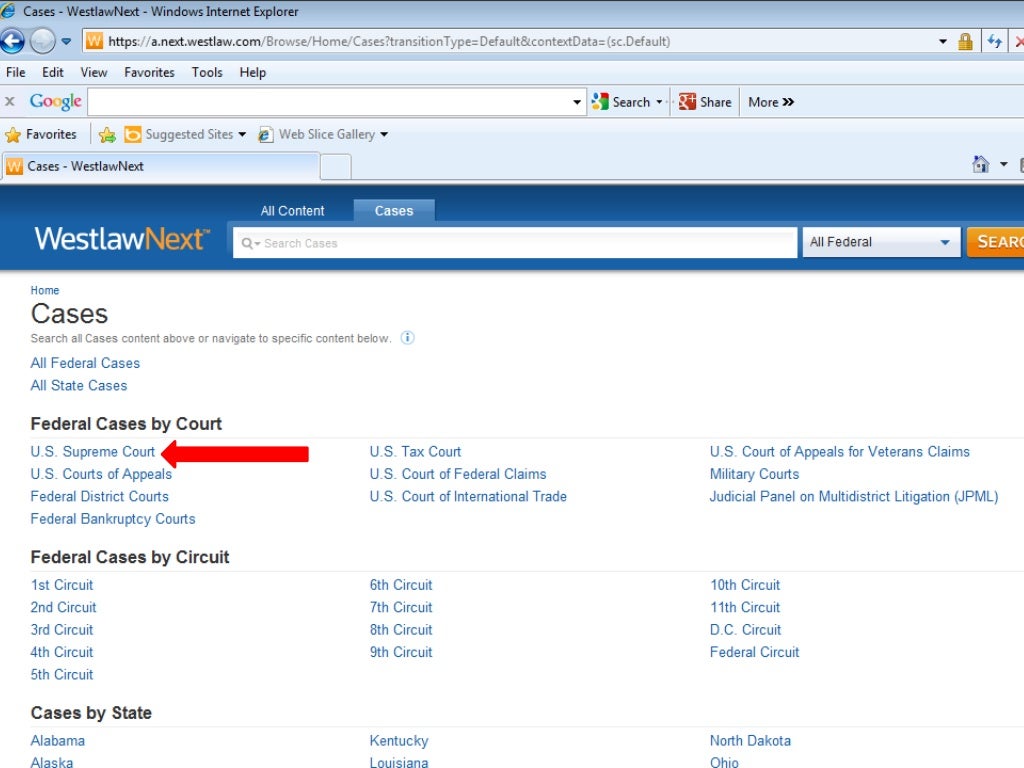Click the Google toolbar search box

(x=329, y=102)
